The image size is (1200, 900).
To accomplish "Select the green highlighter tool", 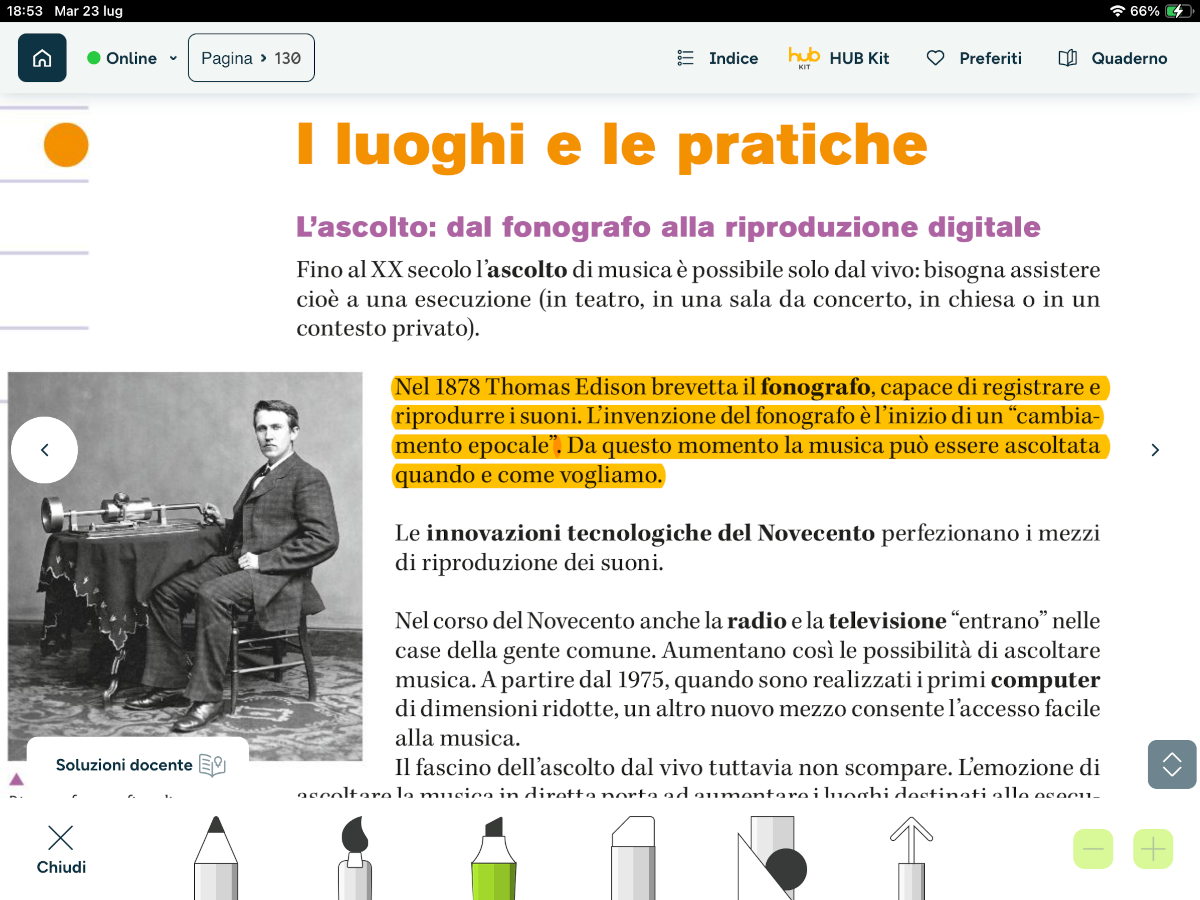I will pyautogui.click(x=493, y=858).
